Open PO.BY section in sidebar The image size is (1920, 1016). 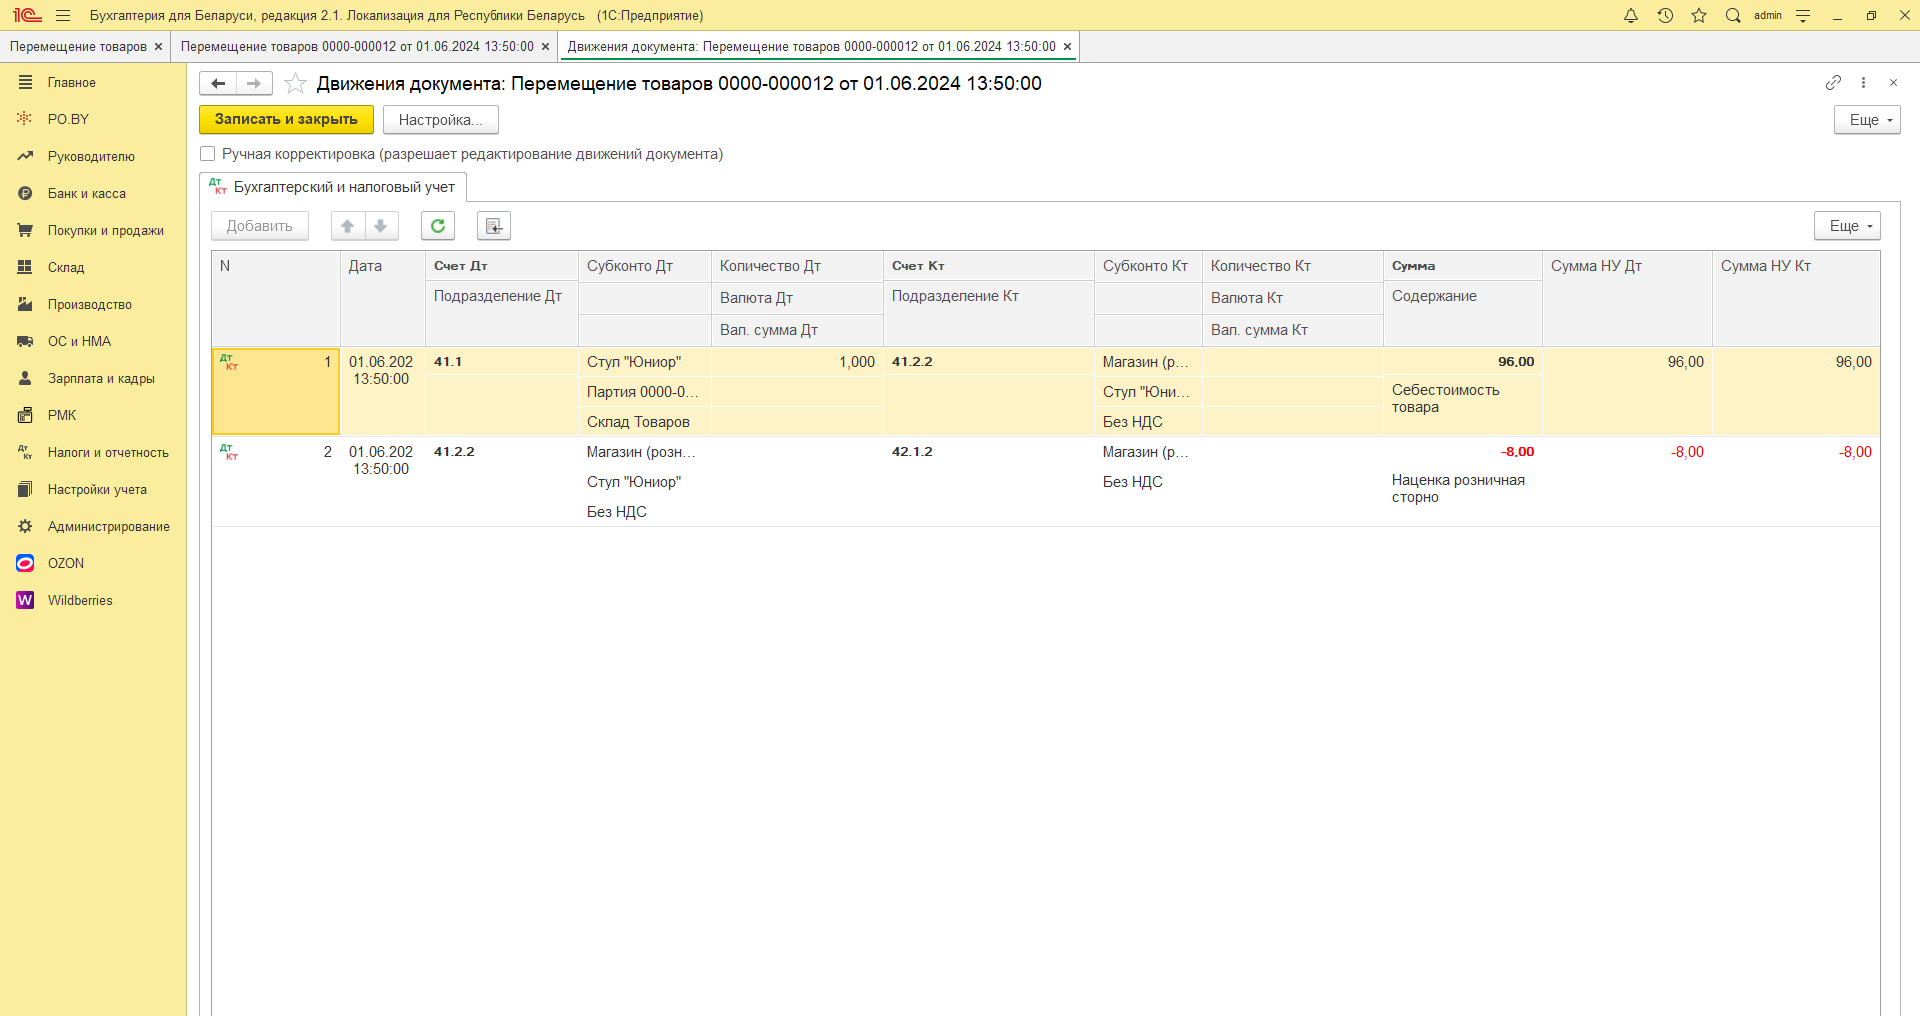(x=68, y=119)
